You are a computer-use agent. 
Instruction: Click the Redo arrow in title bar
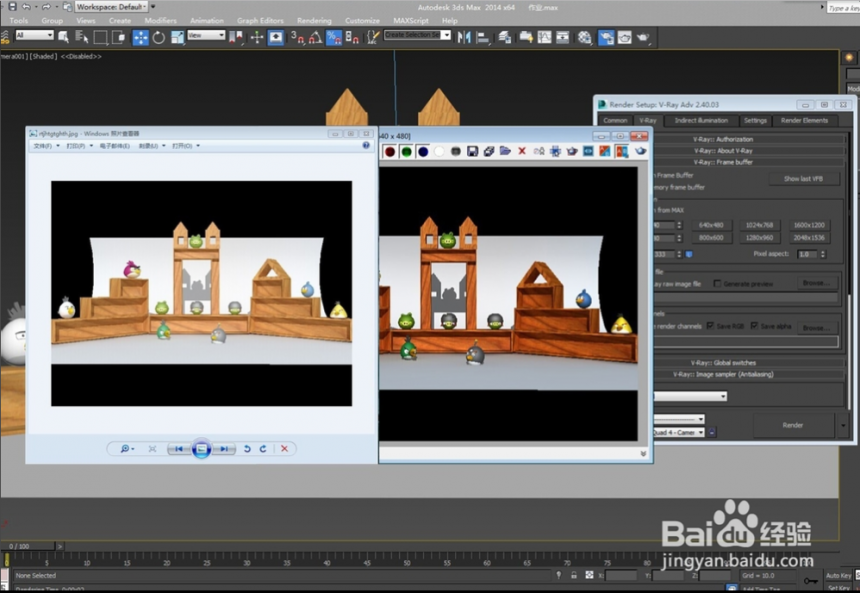pos(46,7)
